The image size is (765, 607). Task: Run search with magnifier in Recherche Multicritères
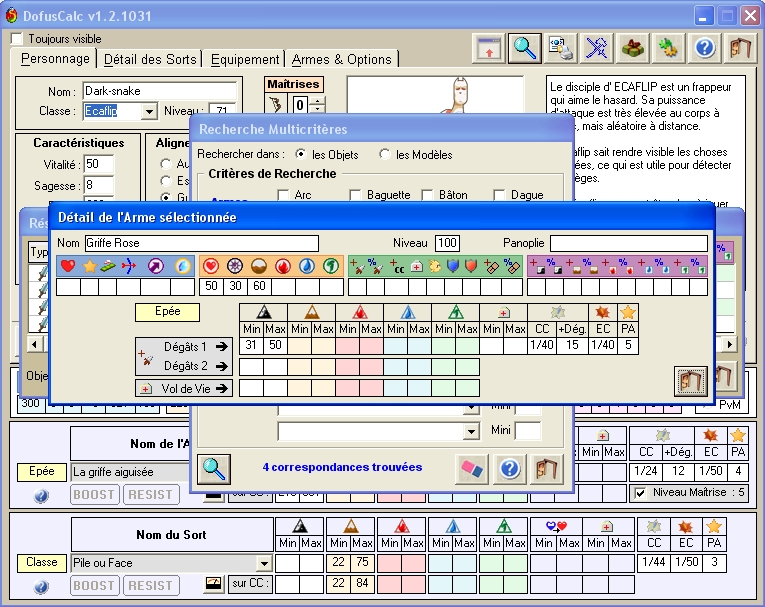214,469
